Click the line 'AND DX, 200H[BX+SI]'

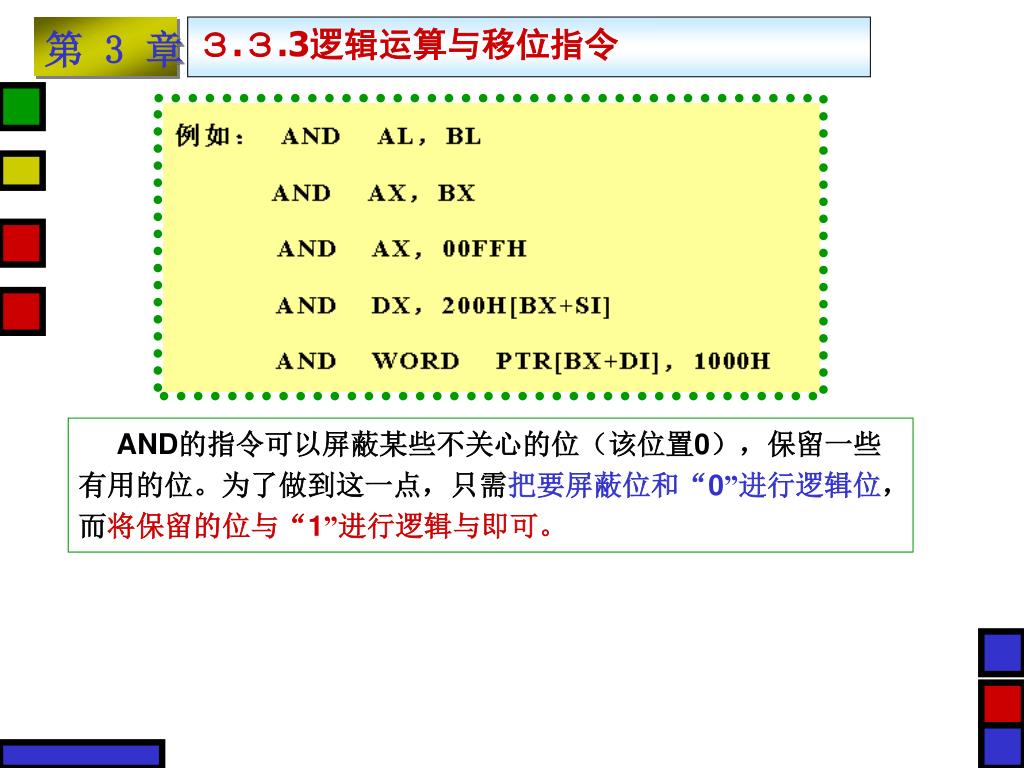pos(443,306)
